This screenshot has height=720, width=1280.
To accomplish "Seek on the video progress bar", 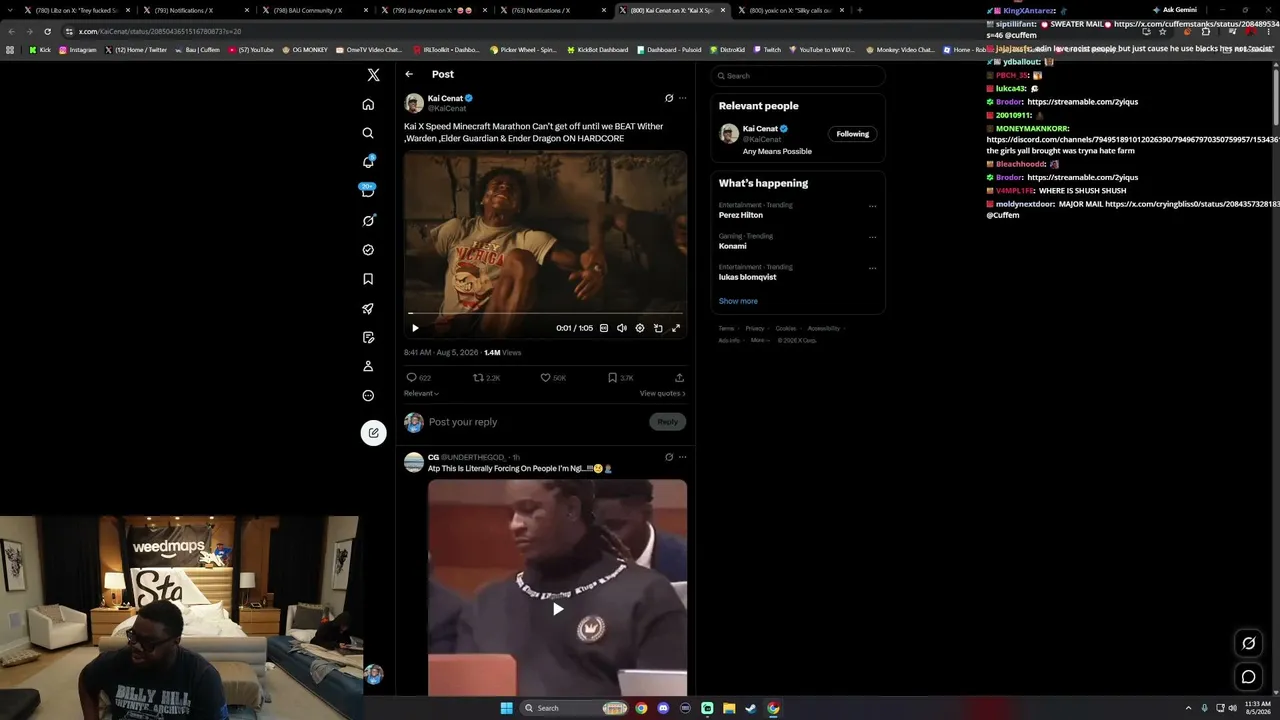I will [545, 314].
